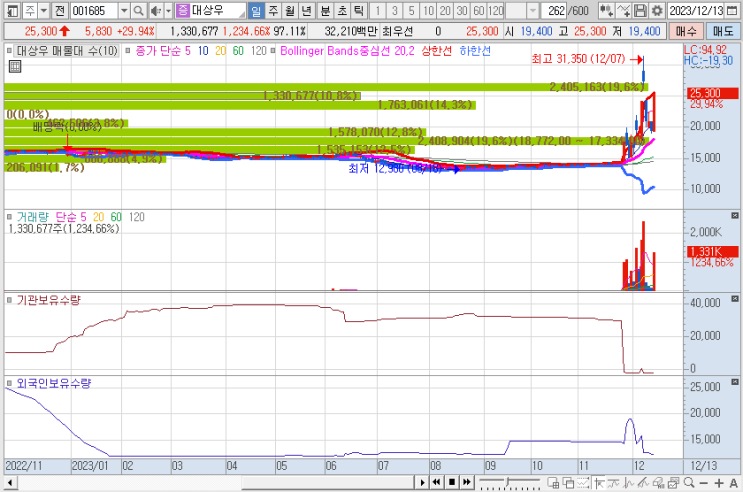Toggle the 종가 단순 moving average checkbox
Screen dimensions: 743x492
(128, 50)
